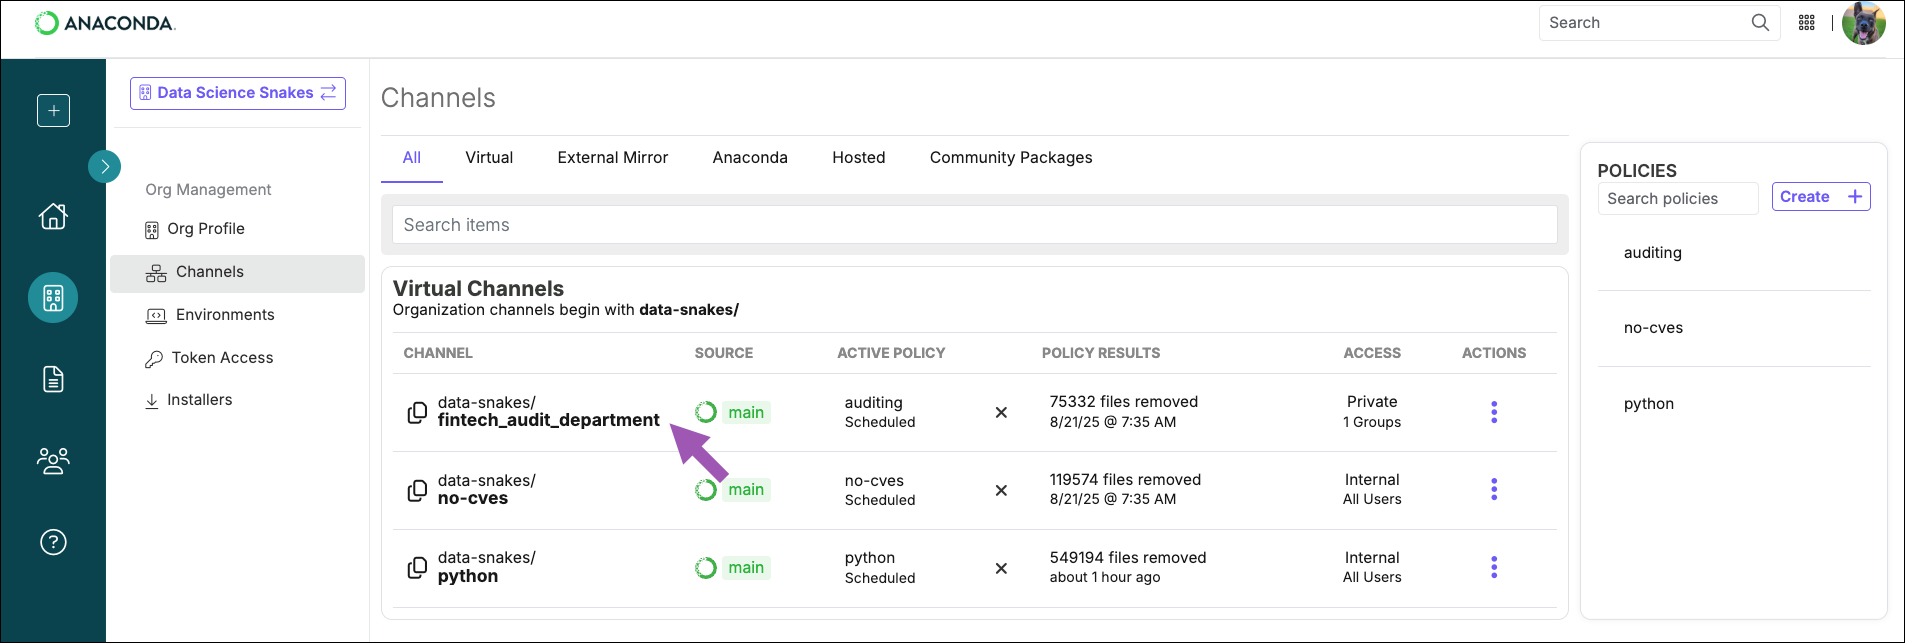The image size is (1905, 643).
Task: Click Create policy button
Action: click(x=1821, y=197)
